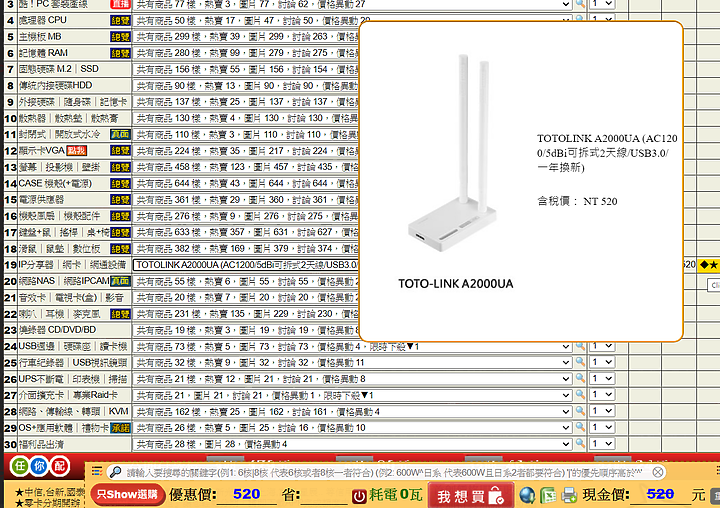Click the magnifier icon in OS+應用軟體 row 29
This screenshot has width=720, height=508.
point(580,427)
